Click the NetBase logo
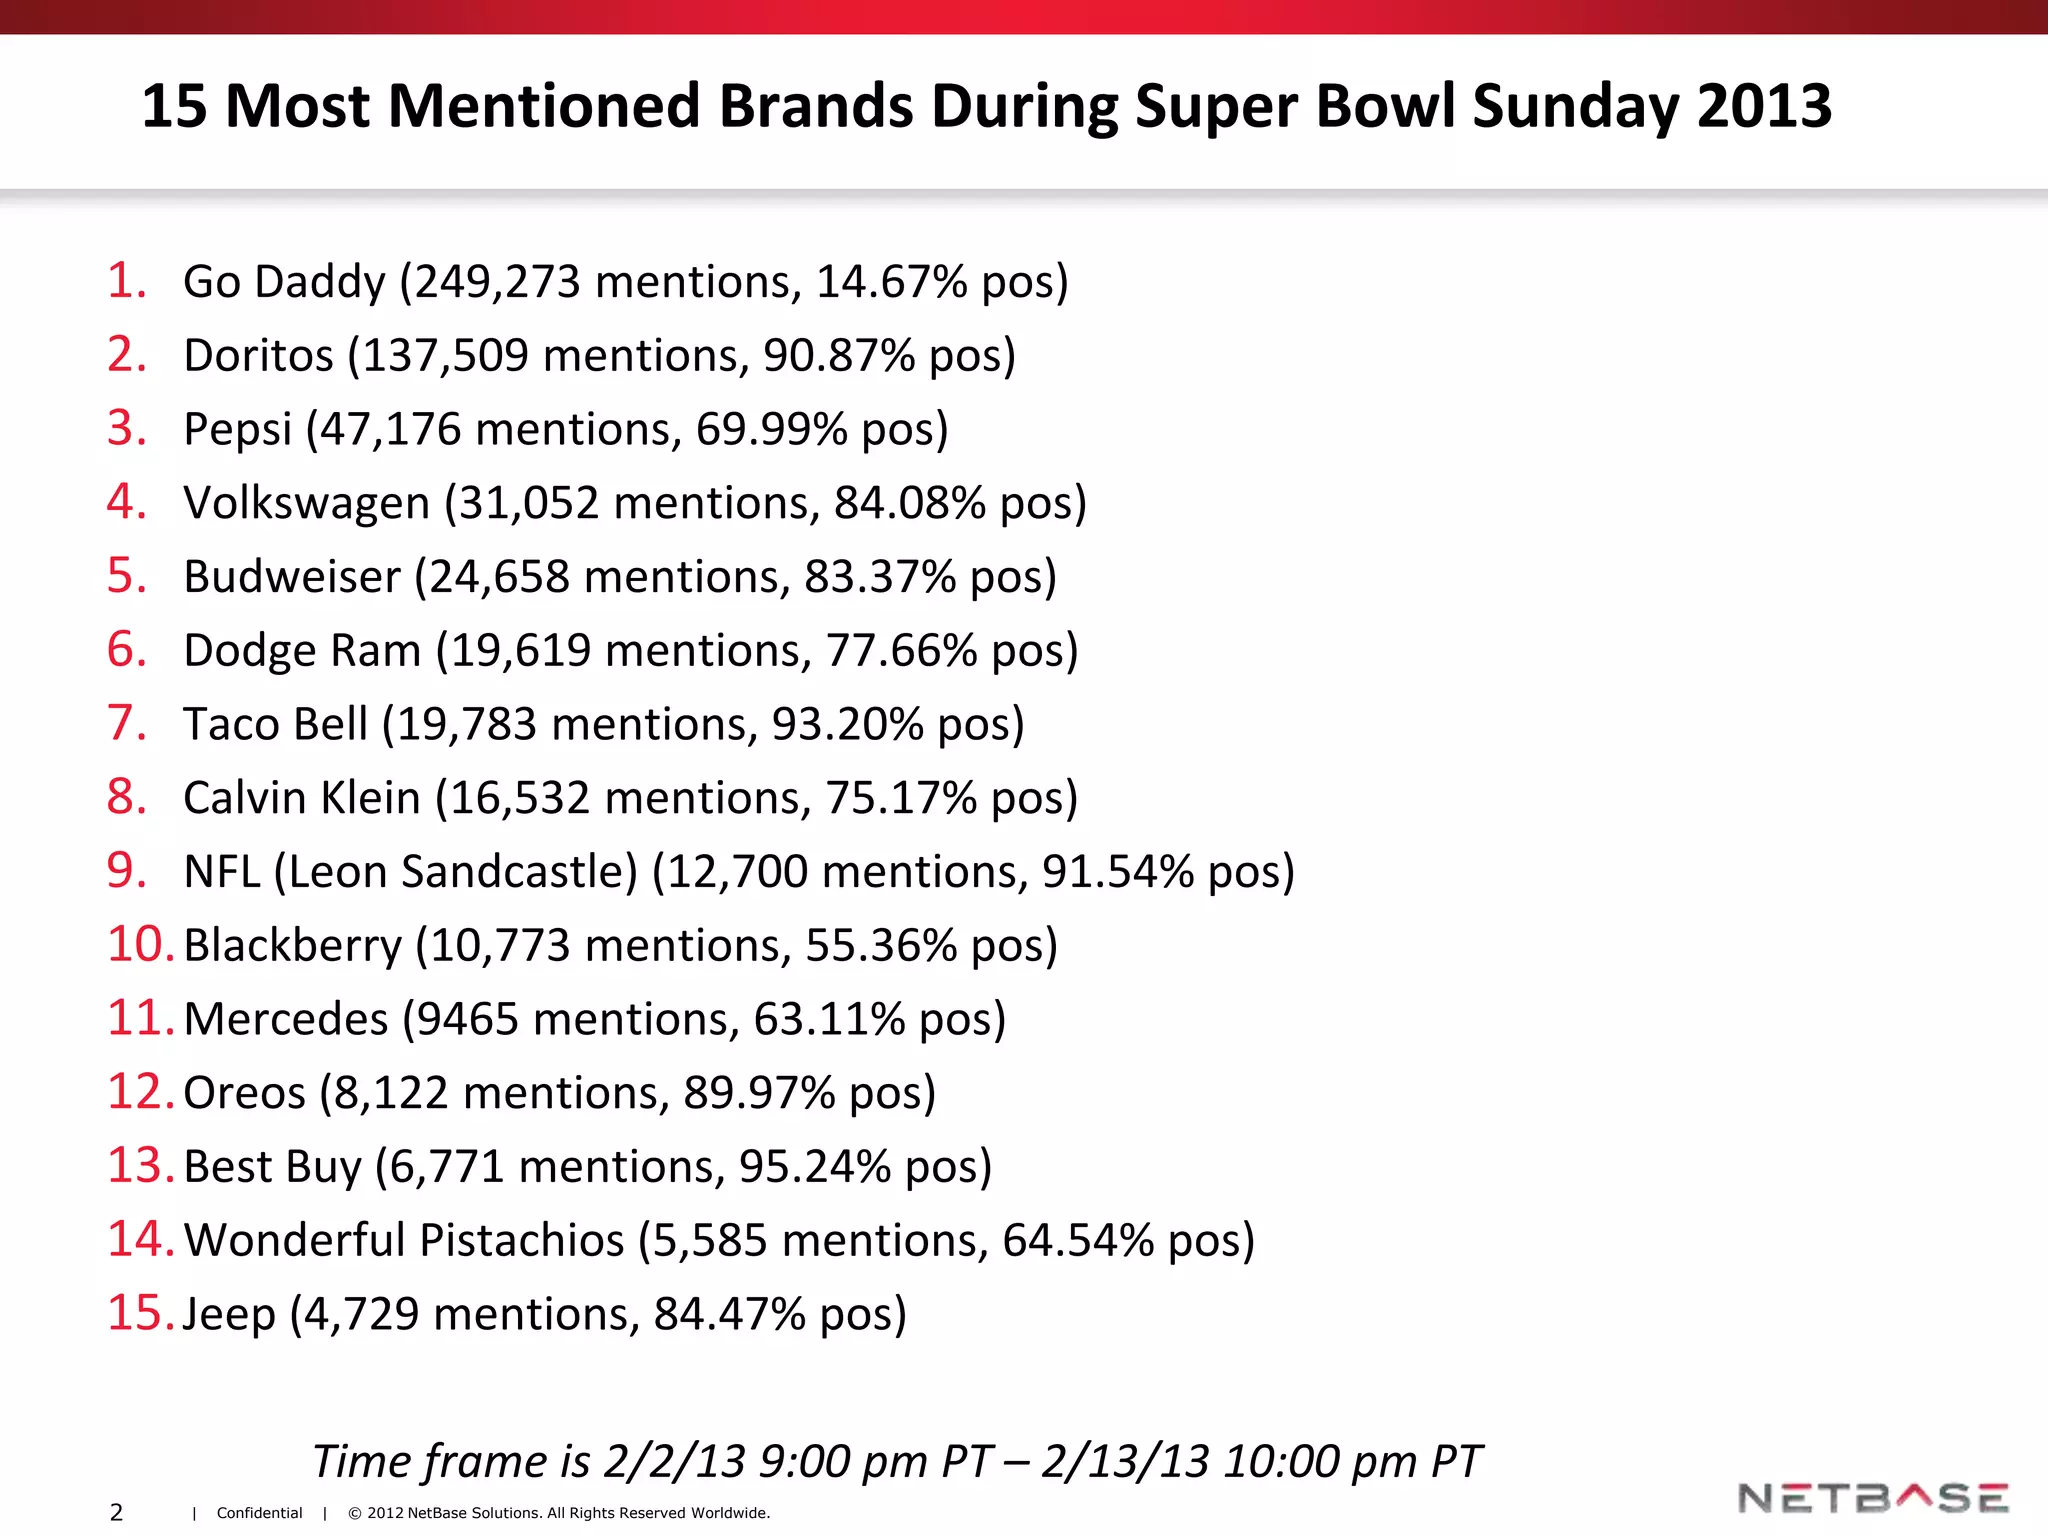Screen dimensions: 2048x1536 (x=1873, y=1497)
